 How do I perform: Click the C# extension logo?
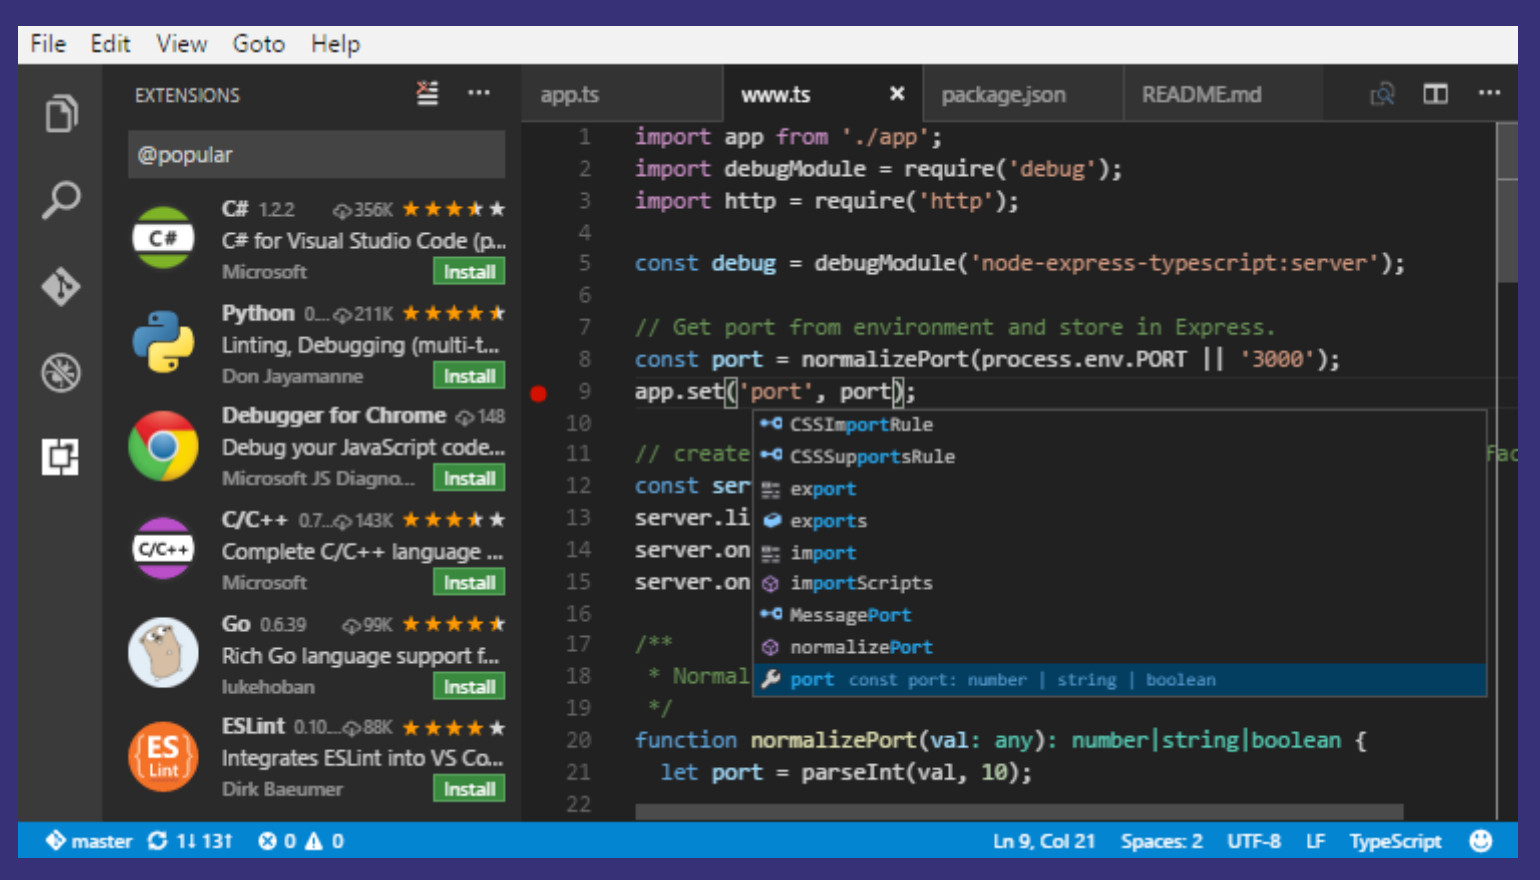pyautogui.click(x=163, y=238)
